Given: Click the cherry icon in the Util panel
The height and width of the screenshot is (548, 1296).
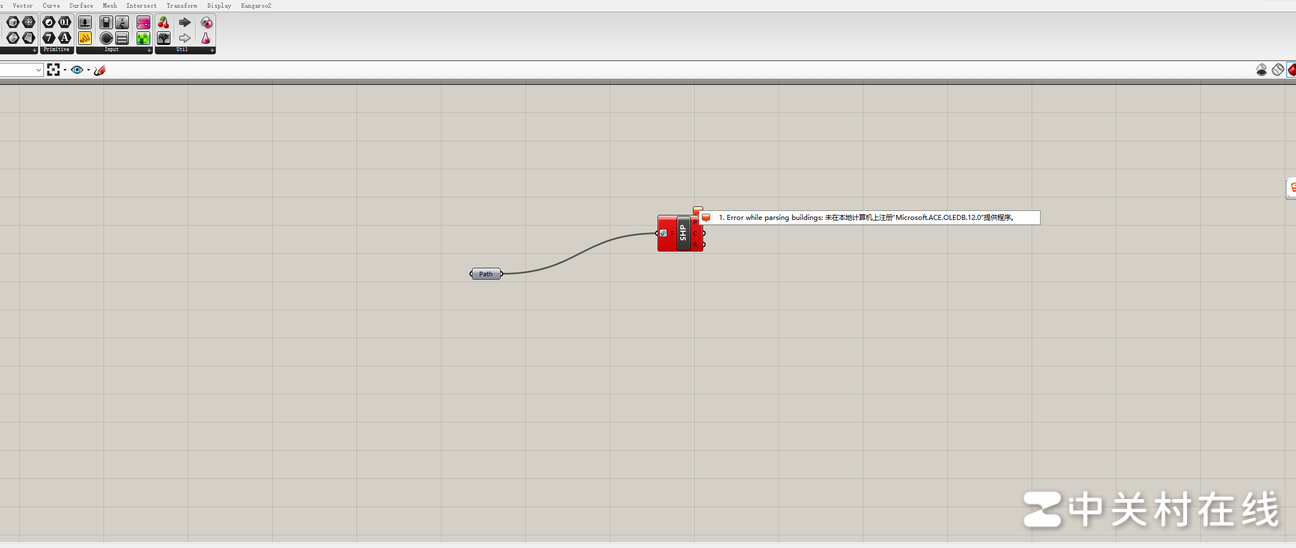Looking at the screenshot, I should tap(164, 22).
